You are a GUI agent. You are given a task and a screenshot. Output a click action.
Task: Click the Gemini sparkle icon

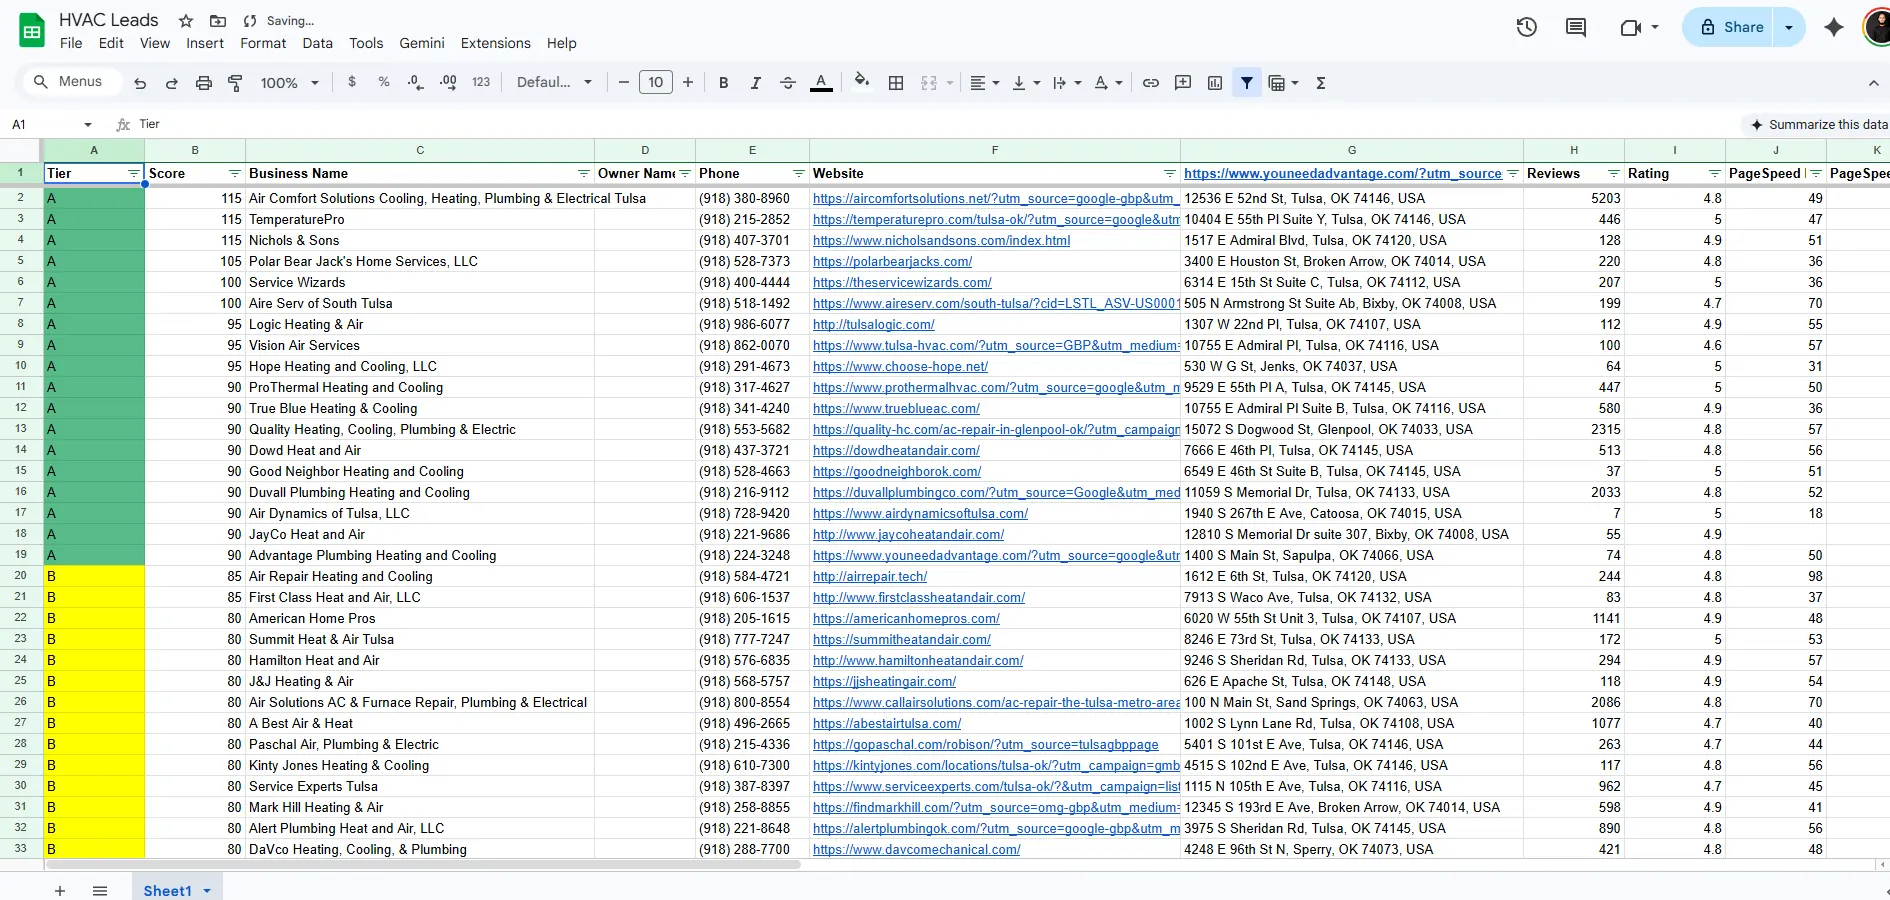1834,28
